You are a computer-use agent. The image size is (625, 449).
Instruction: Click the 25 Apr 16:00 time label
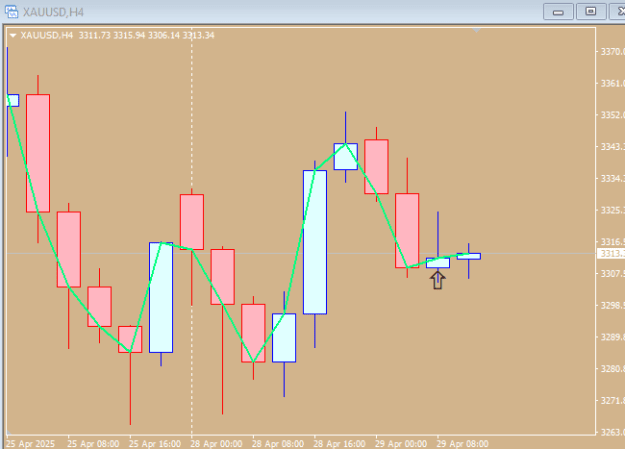tap(155, 444)
